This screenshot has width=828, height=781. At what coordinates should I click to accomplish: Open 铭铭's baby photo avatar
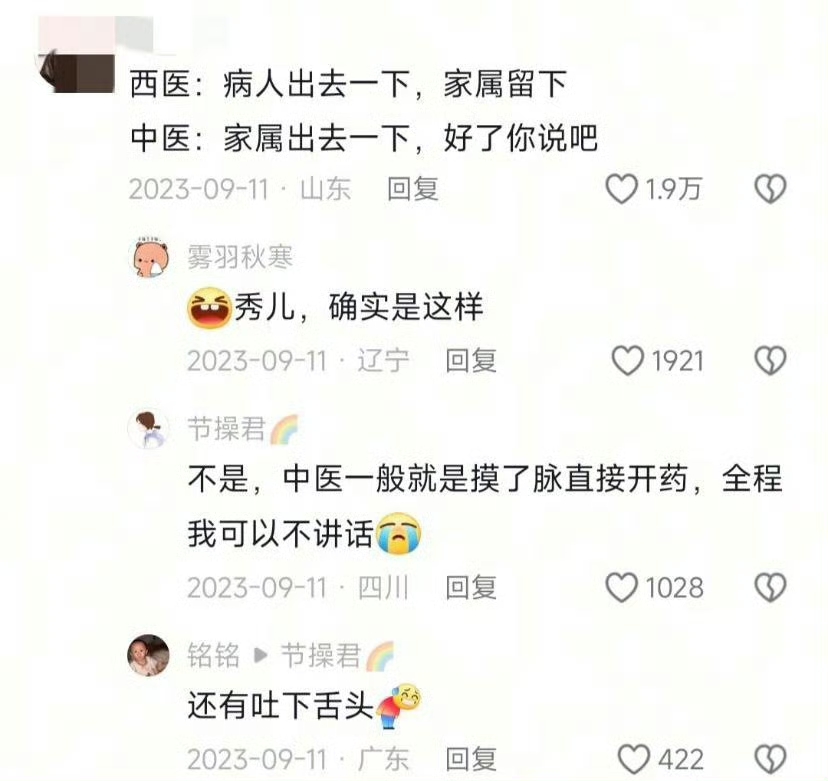click(149, 655)
